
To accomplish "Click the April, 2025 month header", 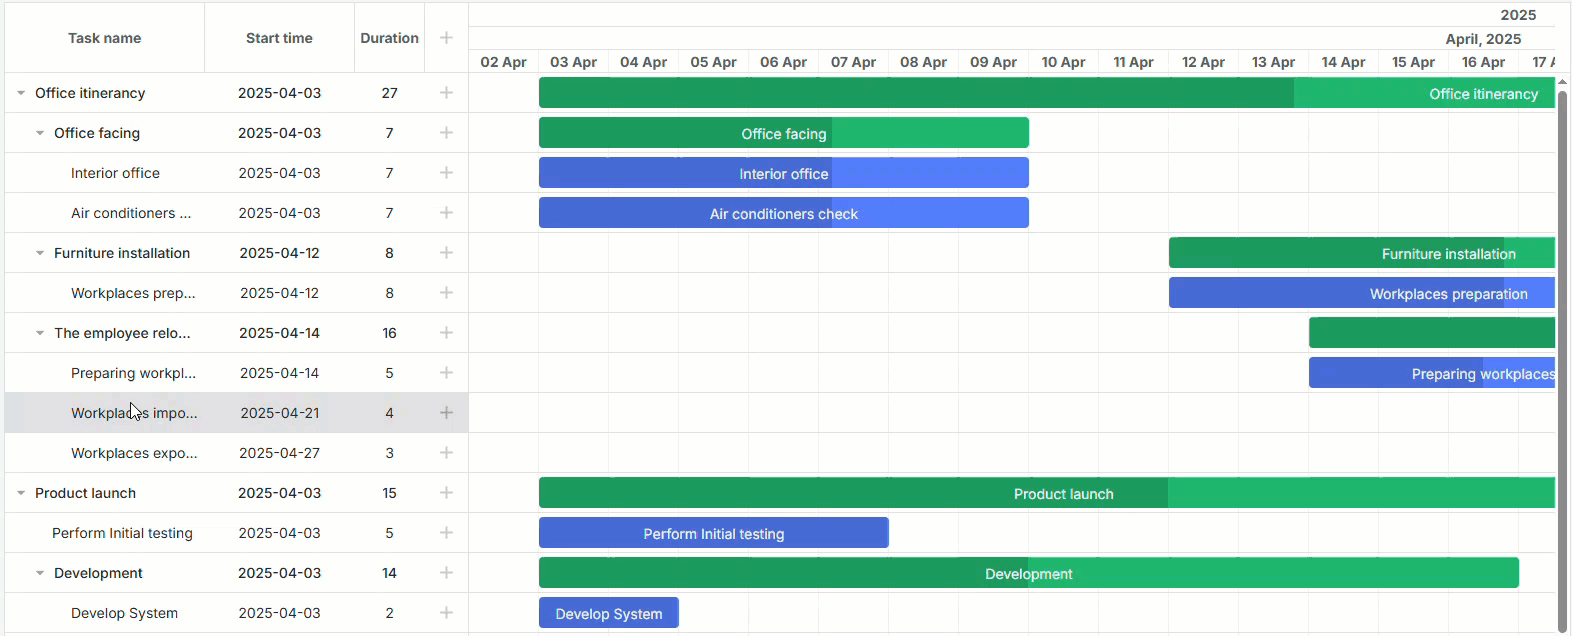I will (x=1483, y=39).
